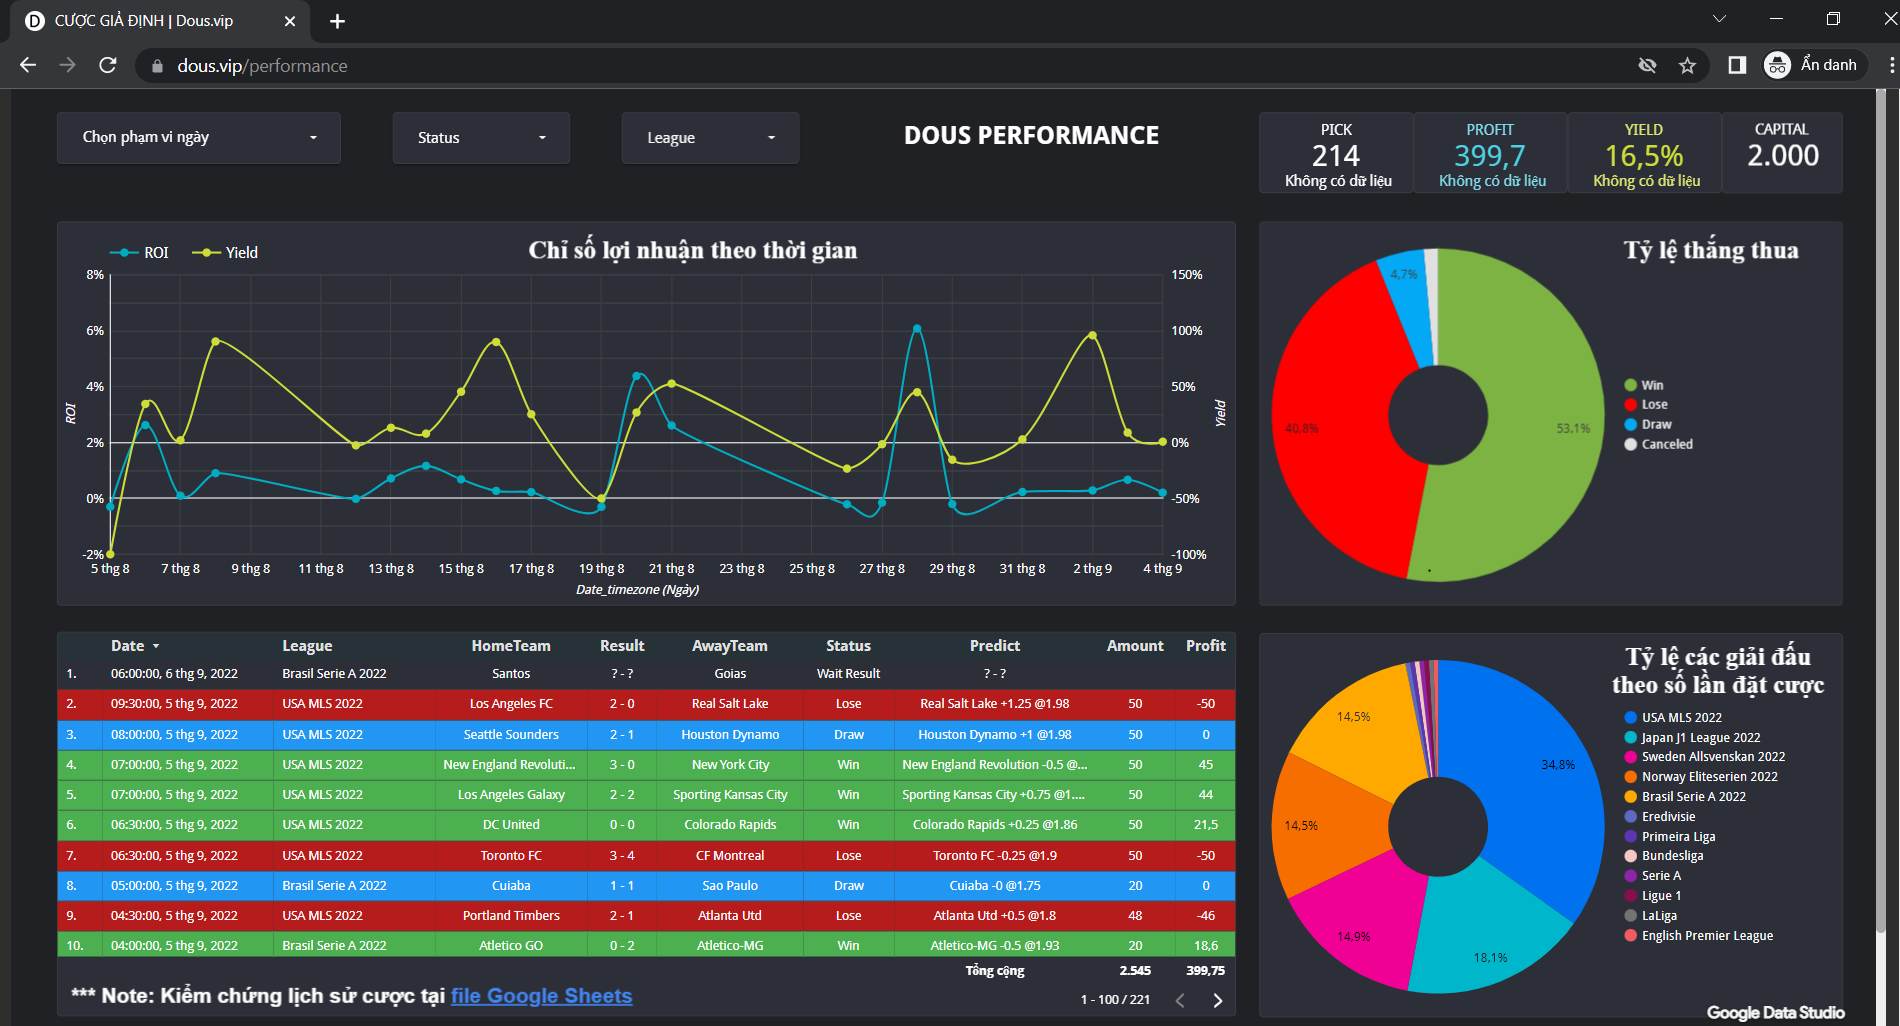1900x1026 pixels.
Task: Open a new browser tab
Action: (337, 21)
